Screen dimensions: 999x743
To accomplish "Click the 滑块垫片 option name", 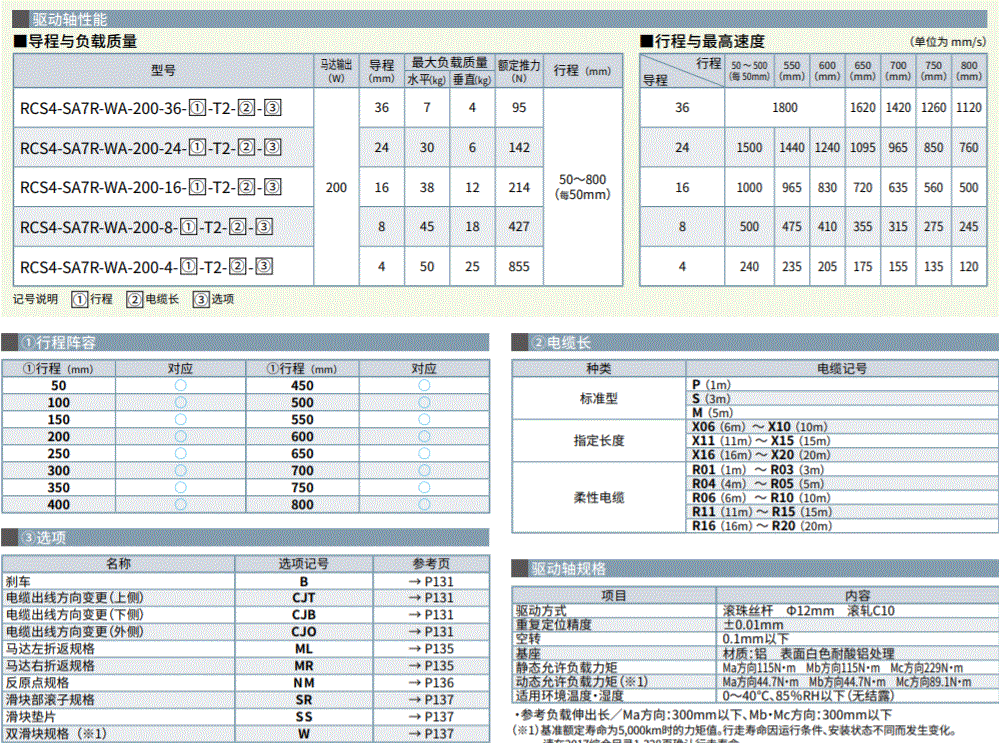I will [x=31, y=717].
